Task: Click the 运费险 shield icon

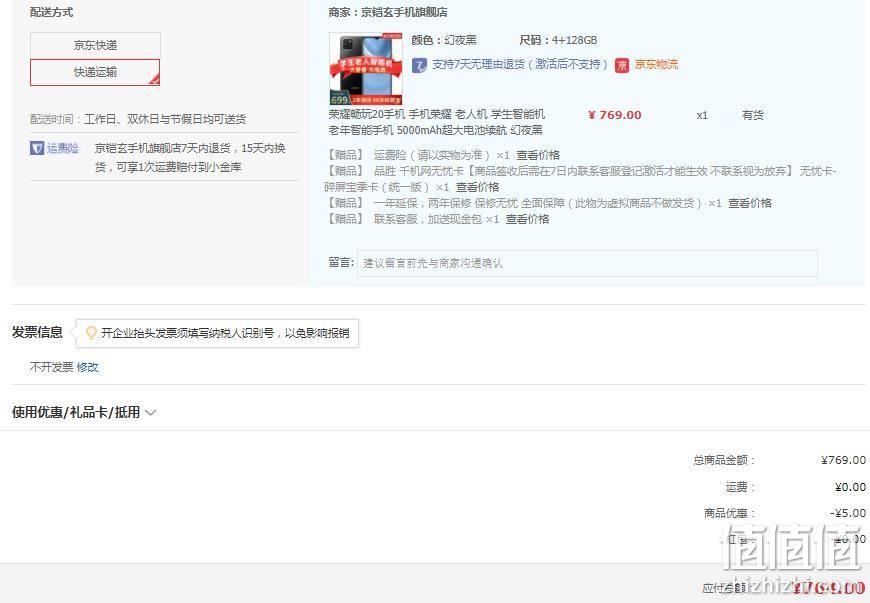Action: pos(37,148)
